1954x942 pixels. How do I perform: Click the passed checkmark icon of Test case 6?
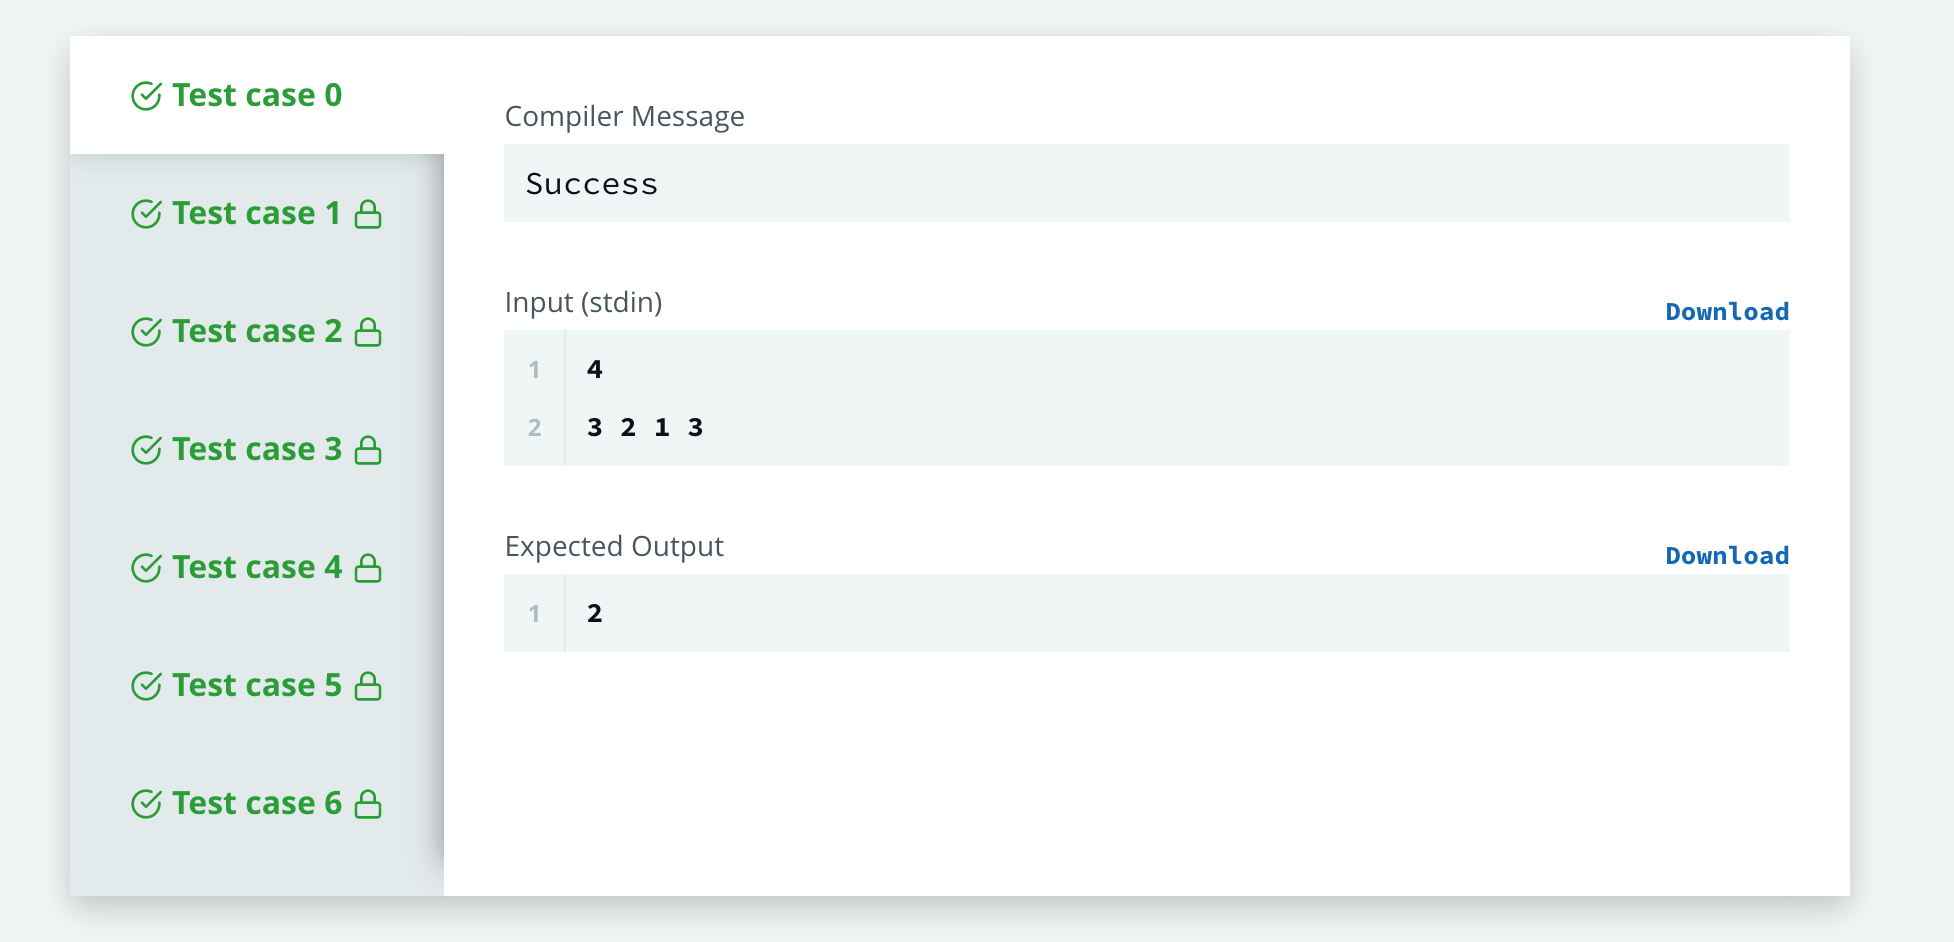pyautogui.click(x=146, y=804)
